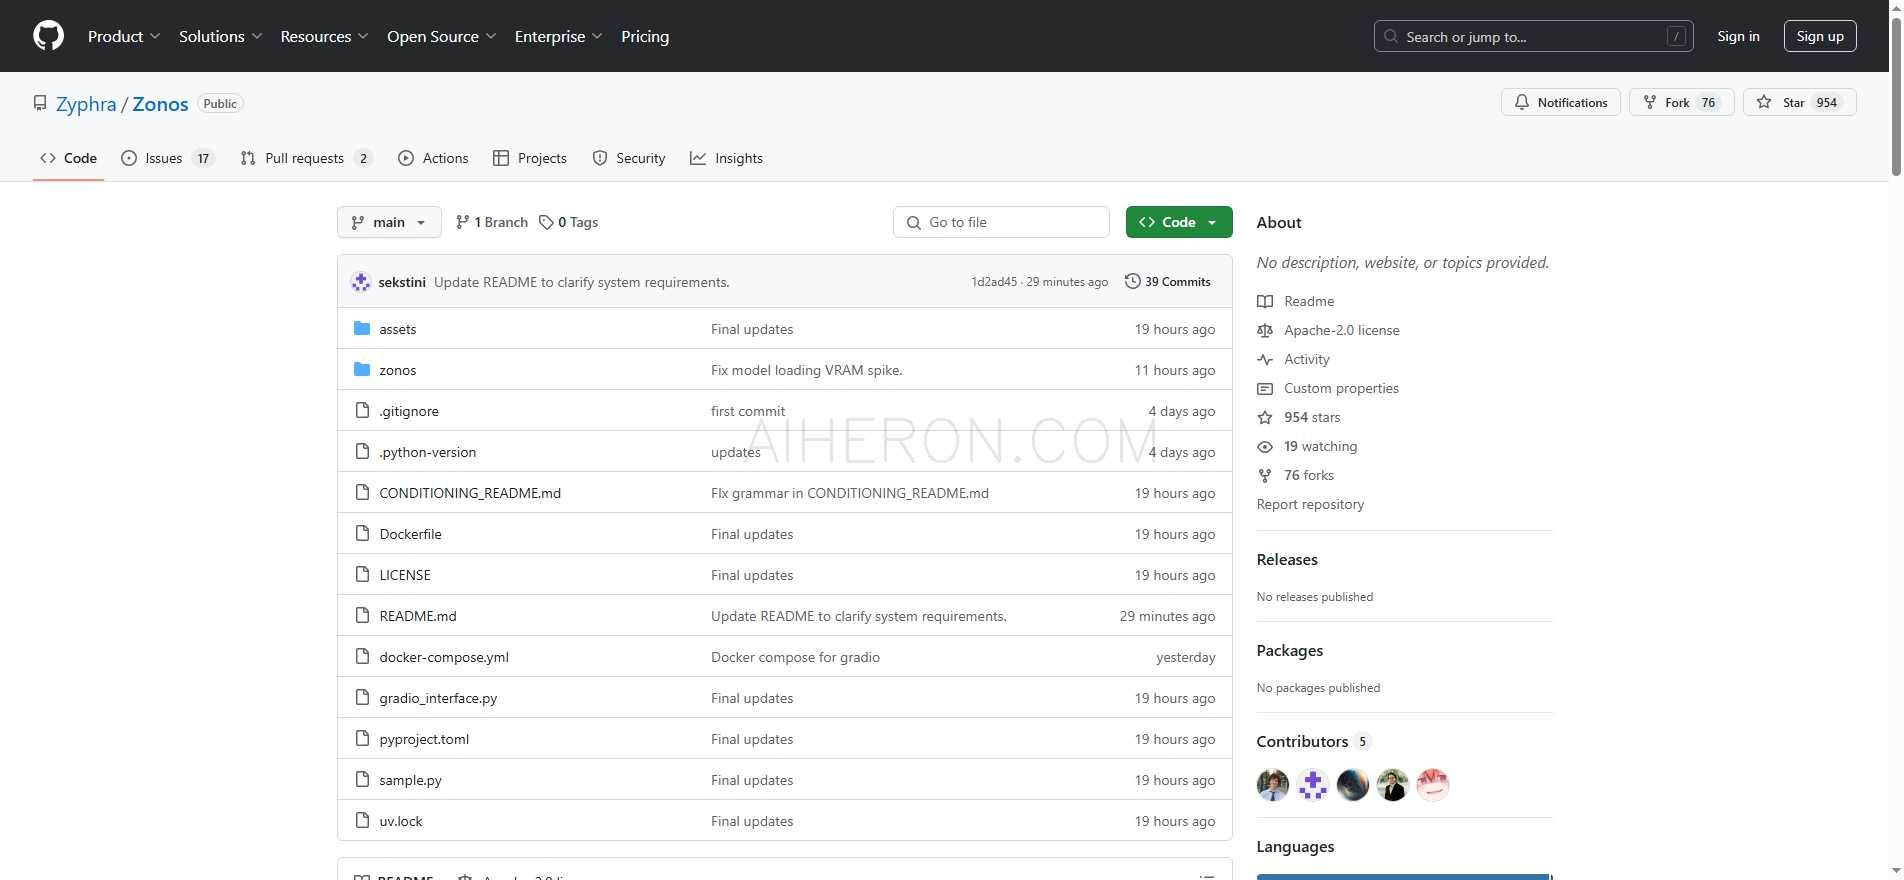
Task: Open the Zyphra organization link
Action: [x=86, y=104]
